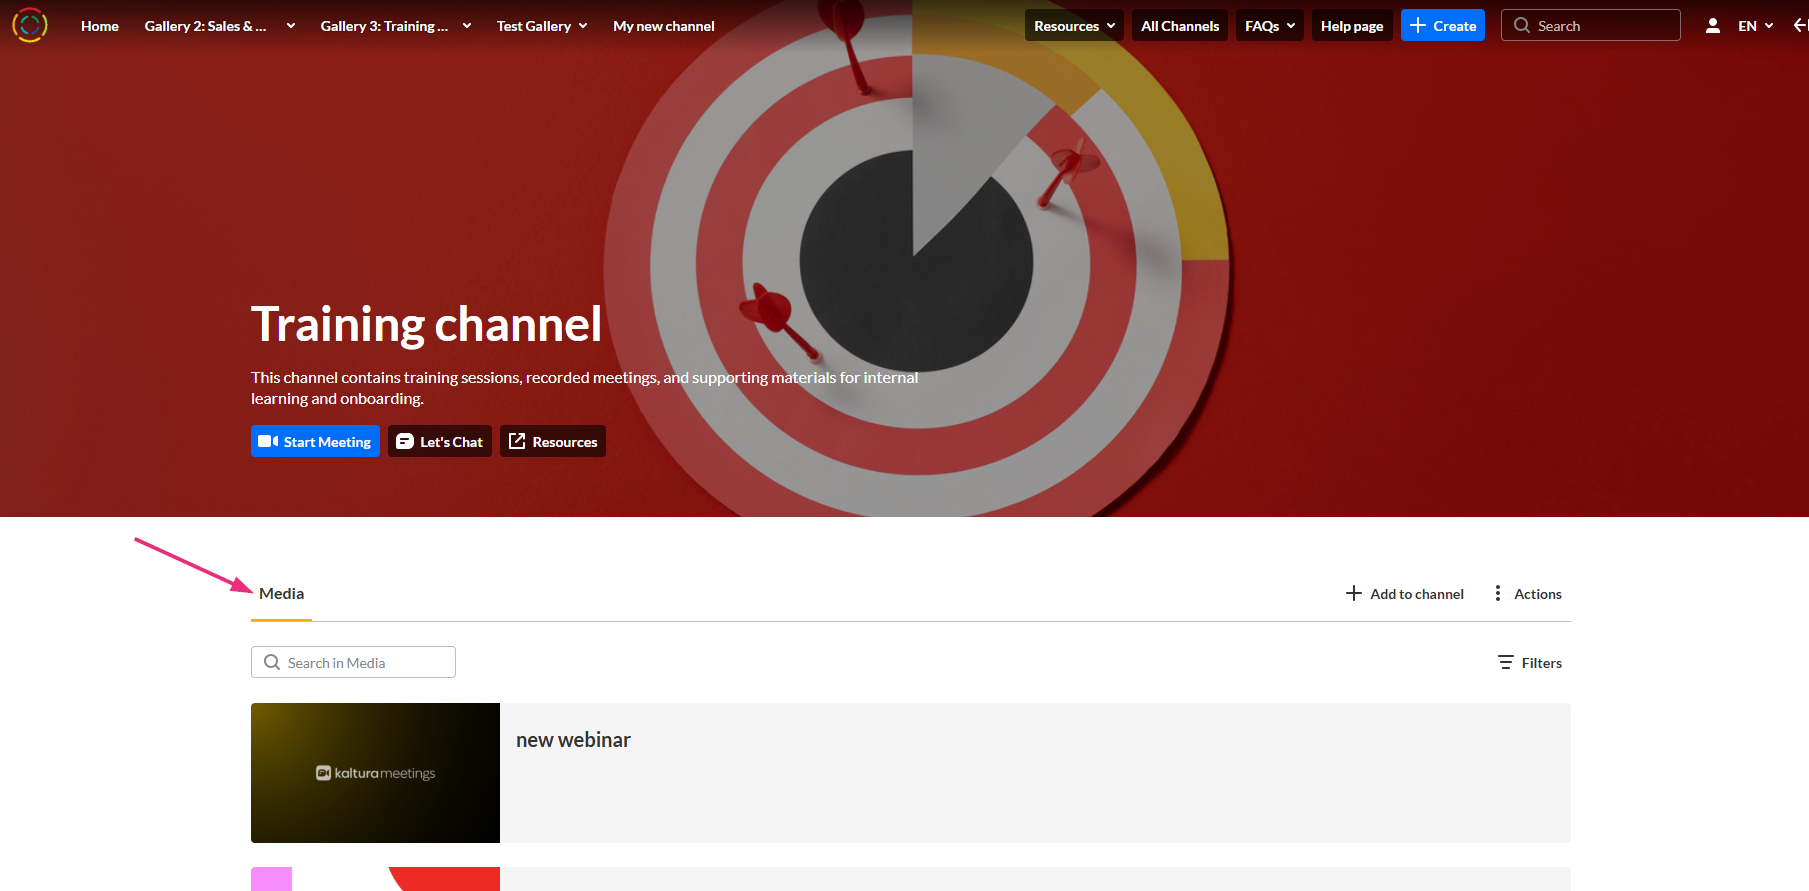
Task: Open the Filters panel
Action: [x=1530, y=663]
